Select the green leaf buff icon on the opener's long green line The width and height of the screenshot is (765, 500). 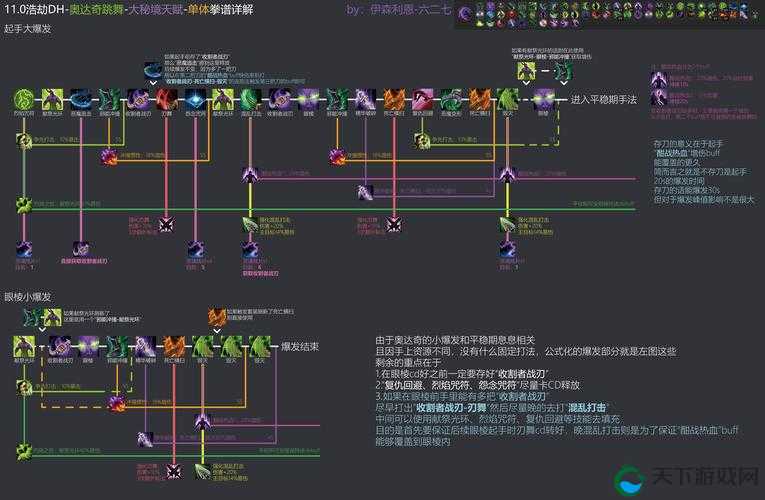[23, 205]
